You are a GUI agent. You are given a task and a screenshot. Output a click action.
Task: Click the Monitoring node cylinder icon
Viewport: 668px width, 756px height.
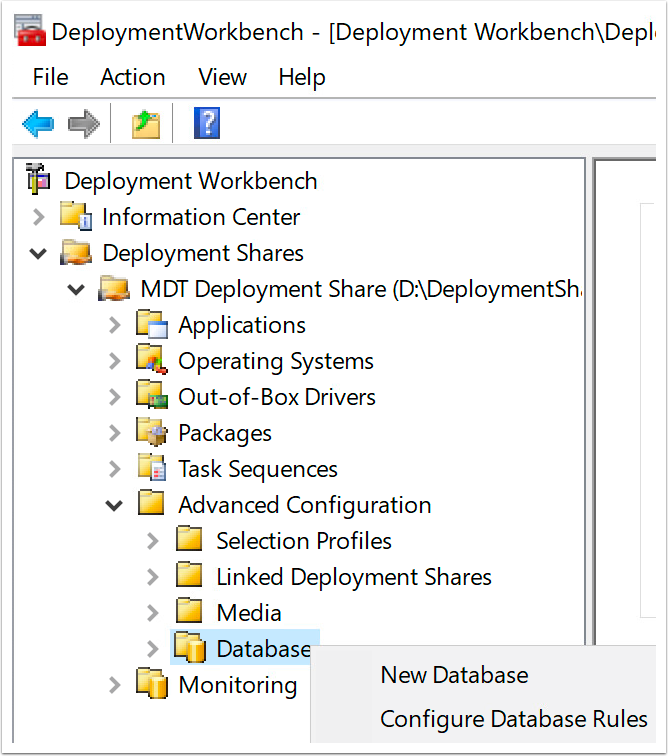point(152,683)
